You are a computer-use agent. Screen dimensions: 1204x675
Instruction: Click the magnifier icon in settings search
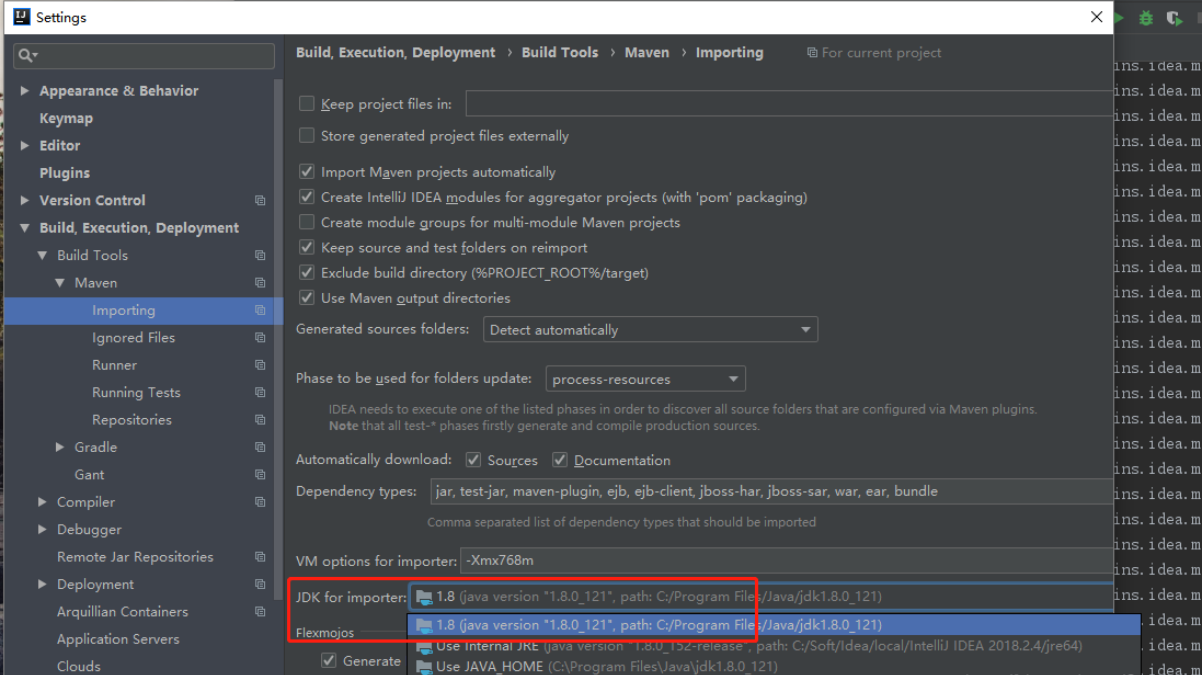pyautogui.click(x=27, y=56)
